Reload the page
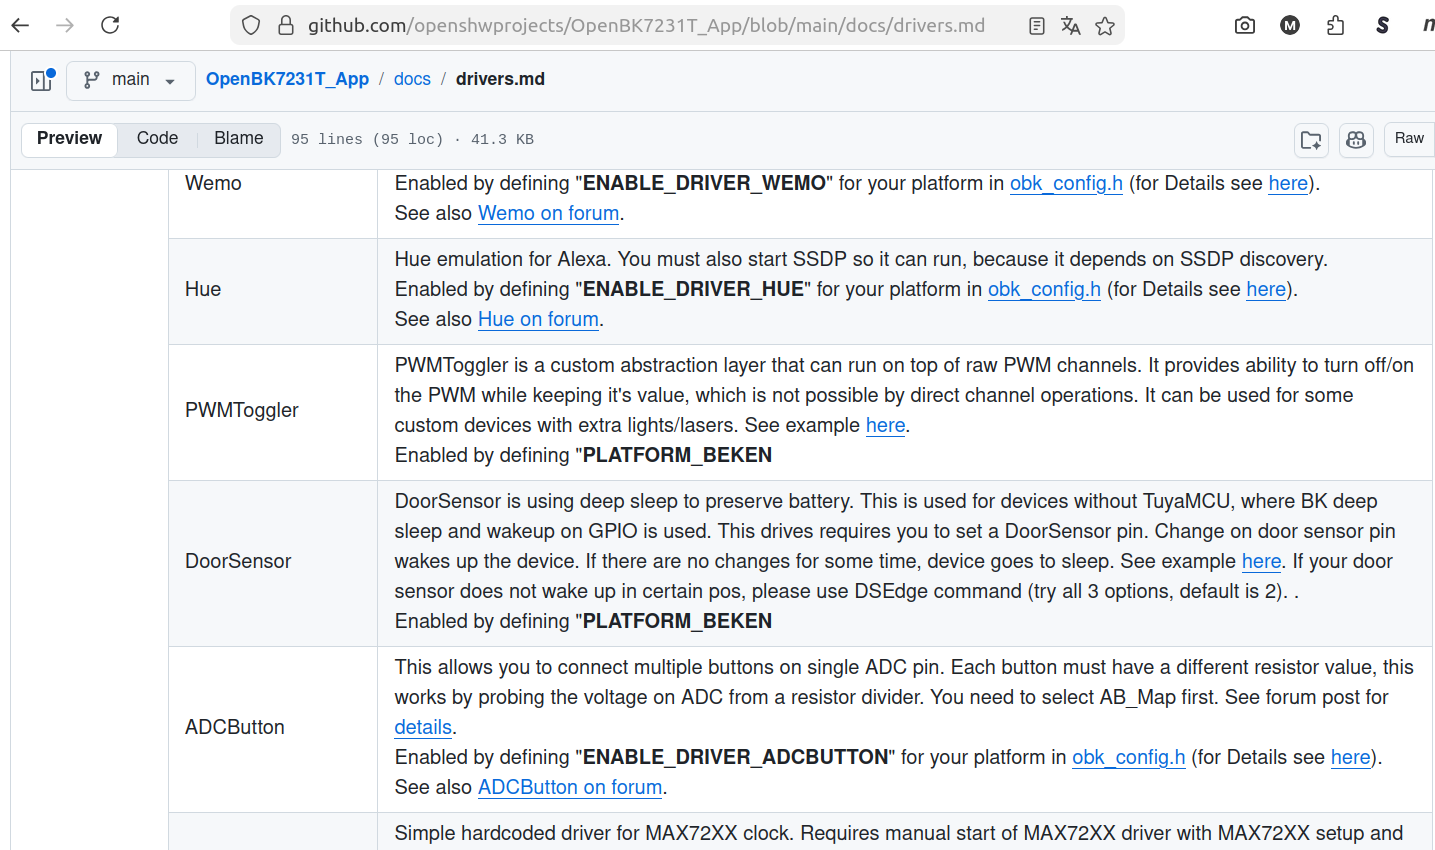 tap(110, 25)
